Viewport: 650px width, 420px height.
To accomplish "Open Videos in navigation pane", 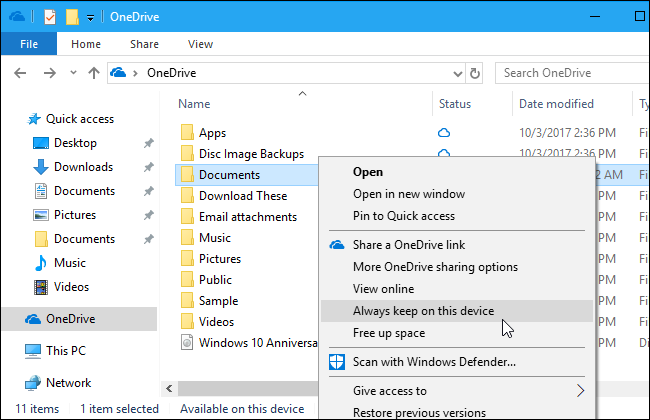I will [x=71, y=287].
